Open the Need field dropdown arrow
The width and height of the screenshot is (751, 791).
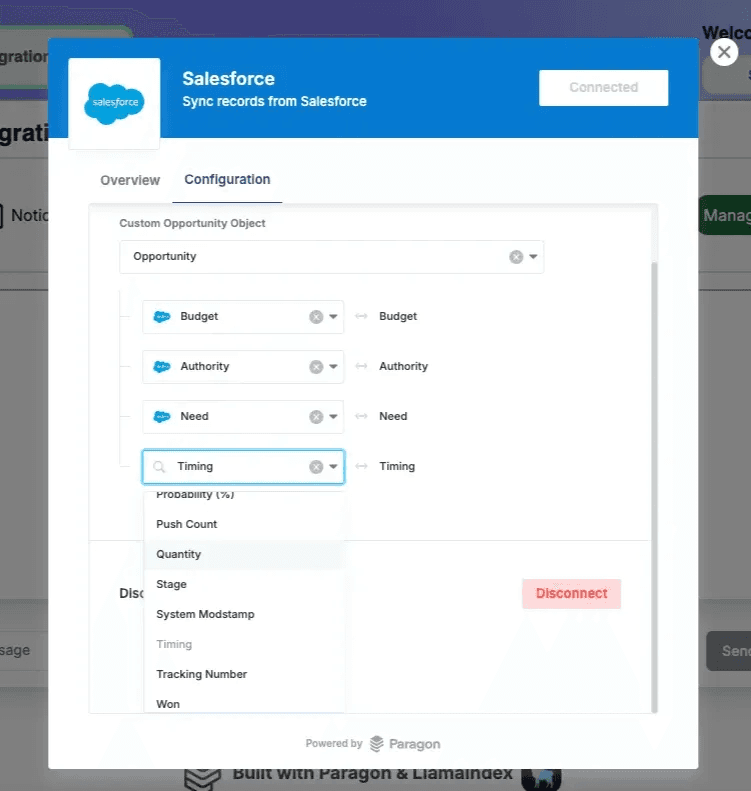[x=334, y=417]
